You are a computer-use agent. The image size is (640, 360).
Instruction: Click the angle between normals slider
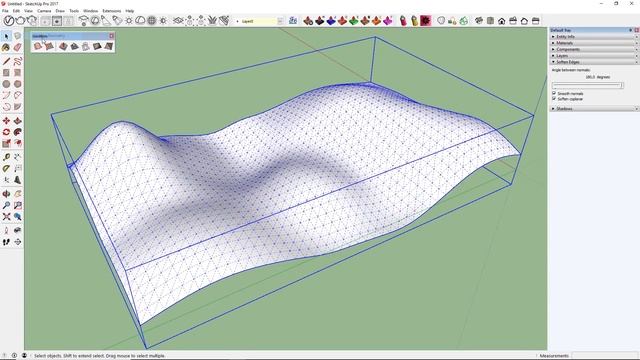coord(587,86)
